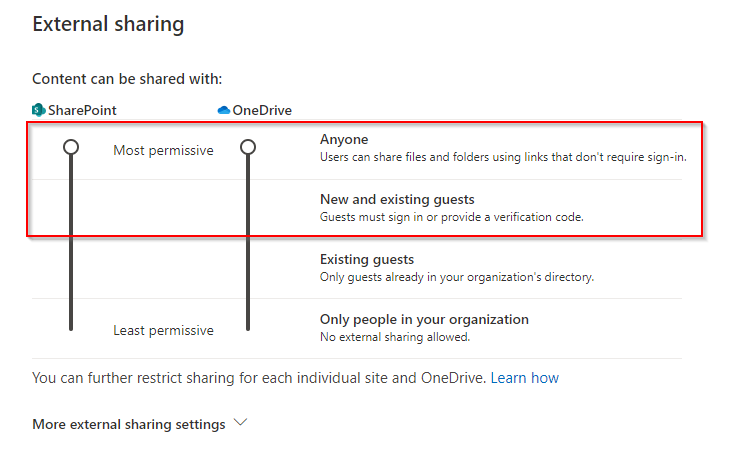
Task: Click the SharePoint logo icon
Action: 39,110
